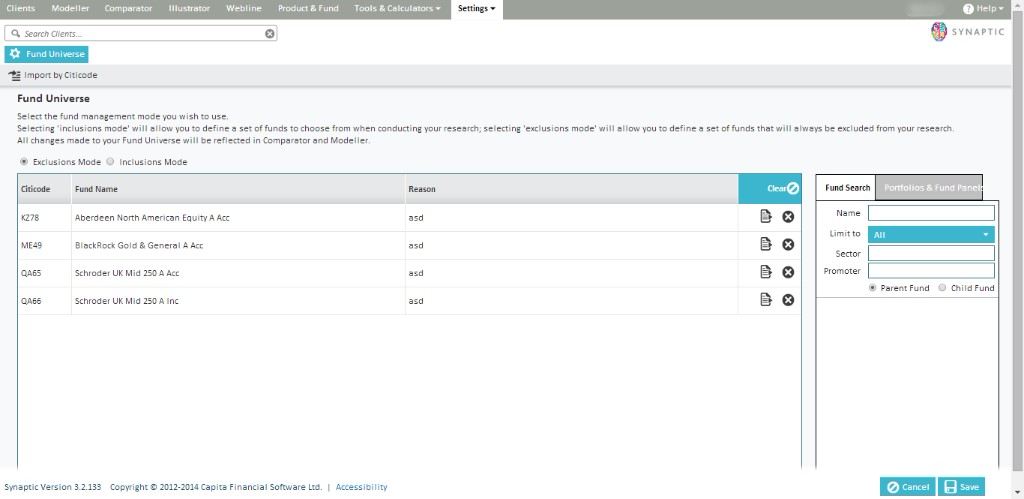The image size is (1024, 499).
Task: Select Parent Fund radio button
Action: [872, 287]
